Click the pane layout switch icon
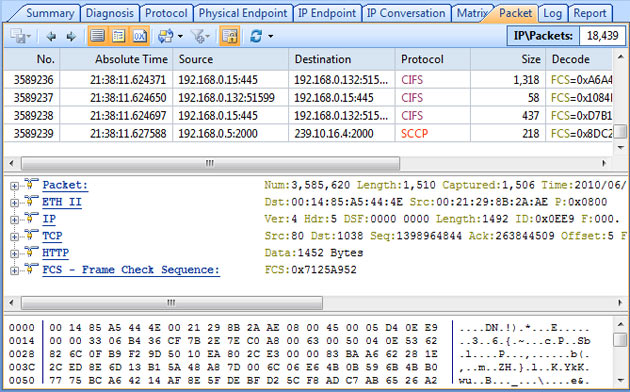This screenshot has height=392, width=630. [x=165, y=36]
